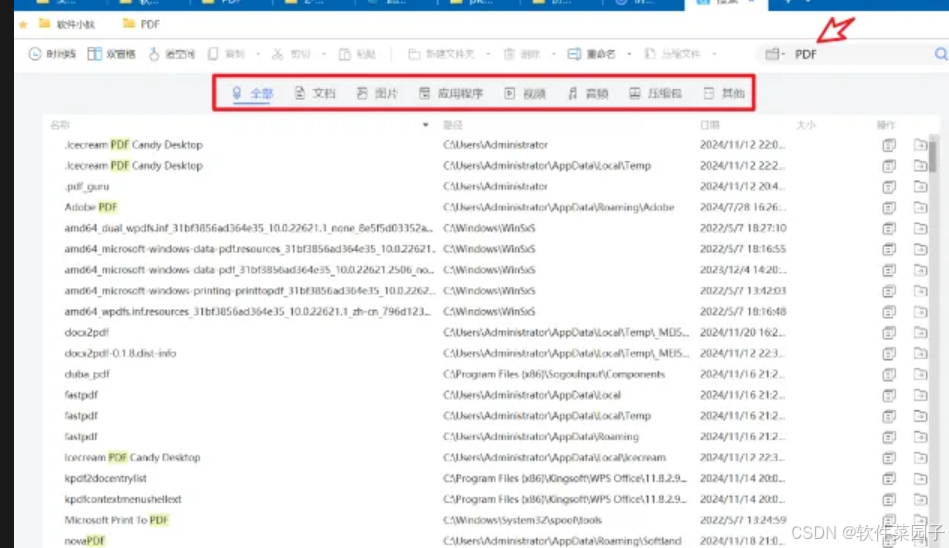
Task: Open the PDF favorites folder shortcut
Action: click(x=140, y=24)
